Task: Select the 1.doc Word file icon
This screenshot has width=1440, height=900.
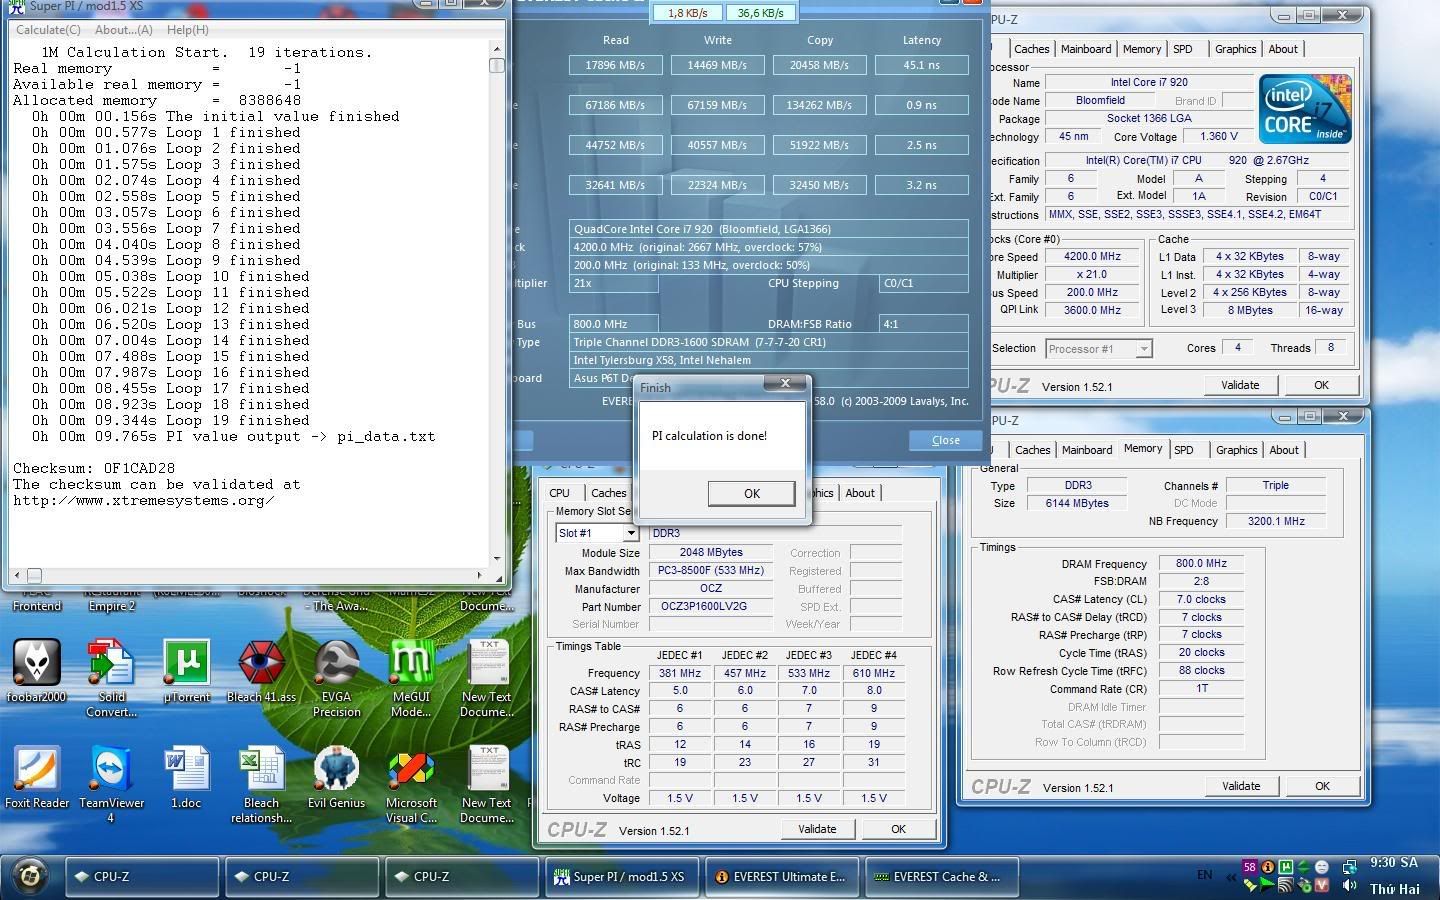Action: [x=187, y=778]
